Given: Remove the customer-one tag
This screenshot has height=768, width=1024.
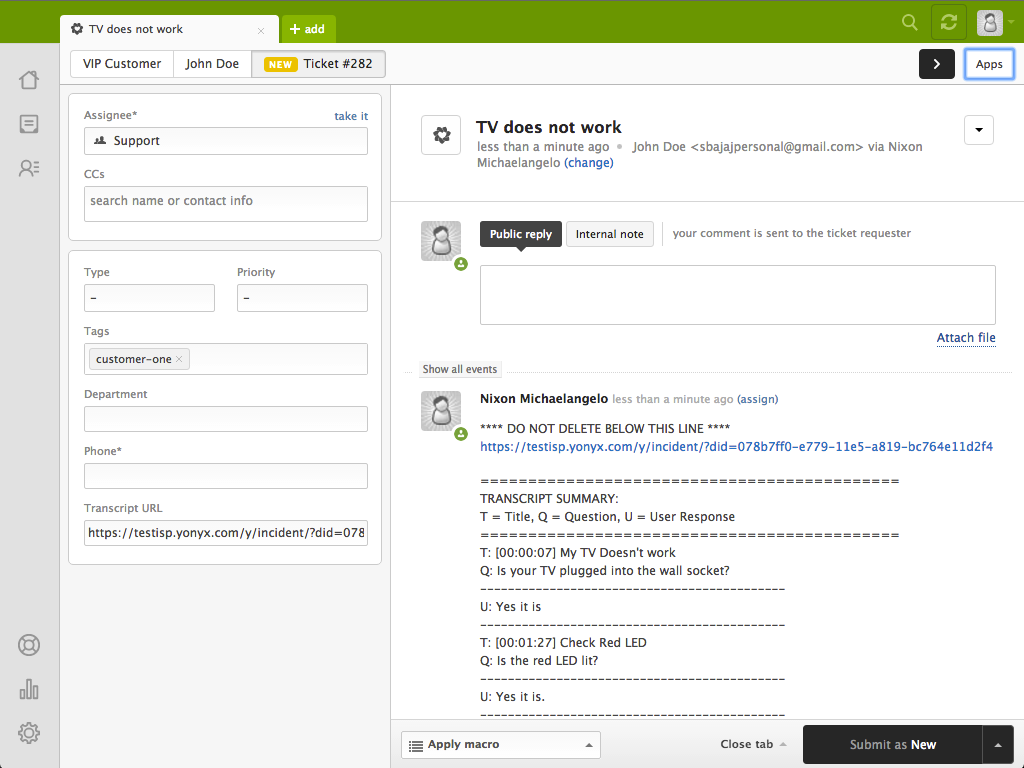Looking at the screenshot, I should click(180, 359).
